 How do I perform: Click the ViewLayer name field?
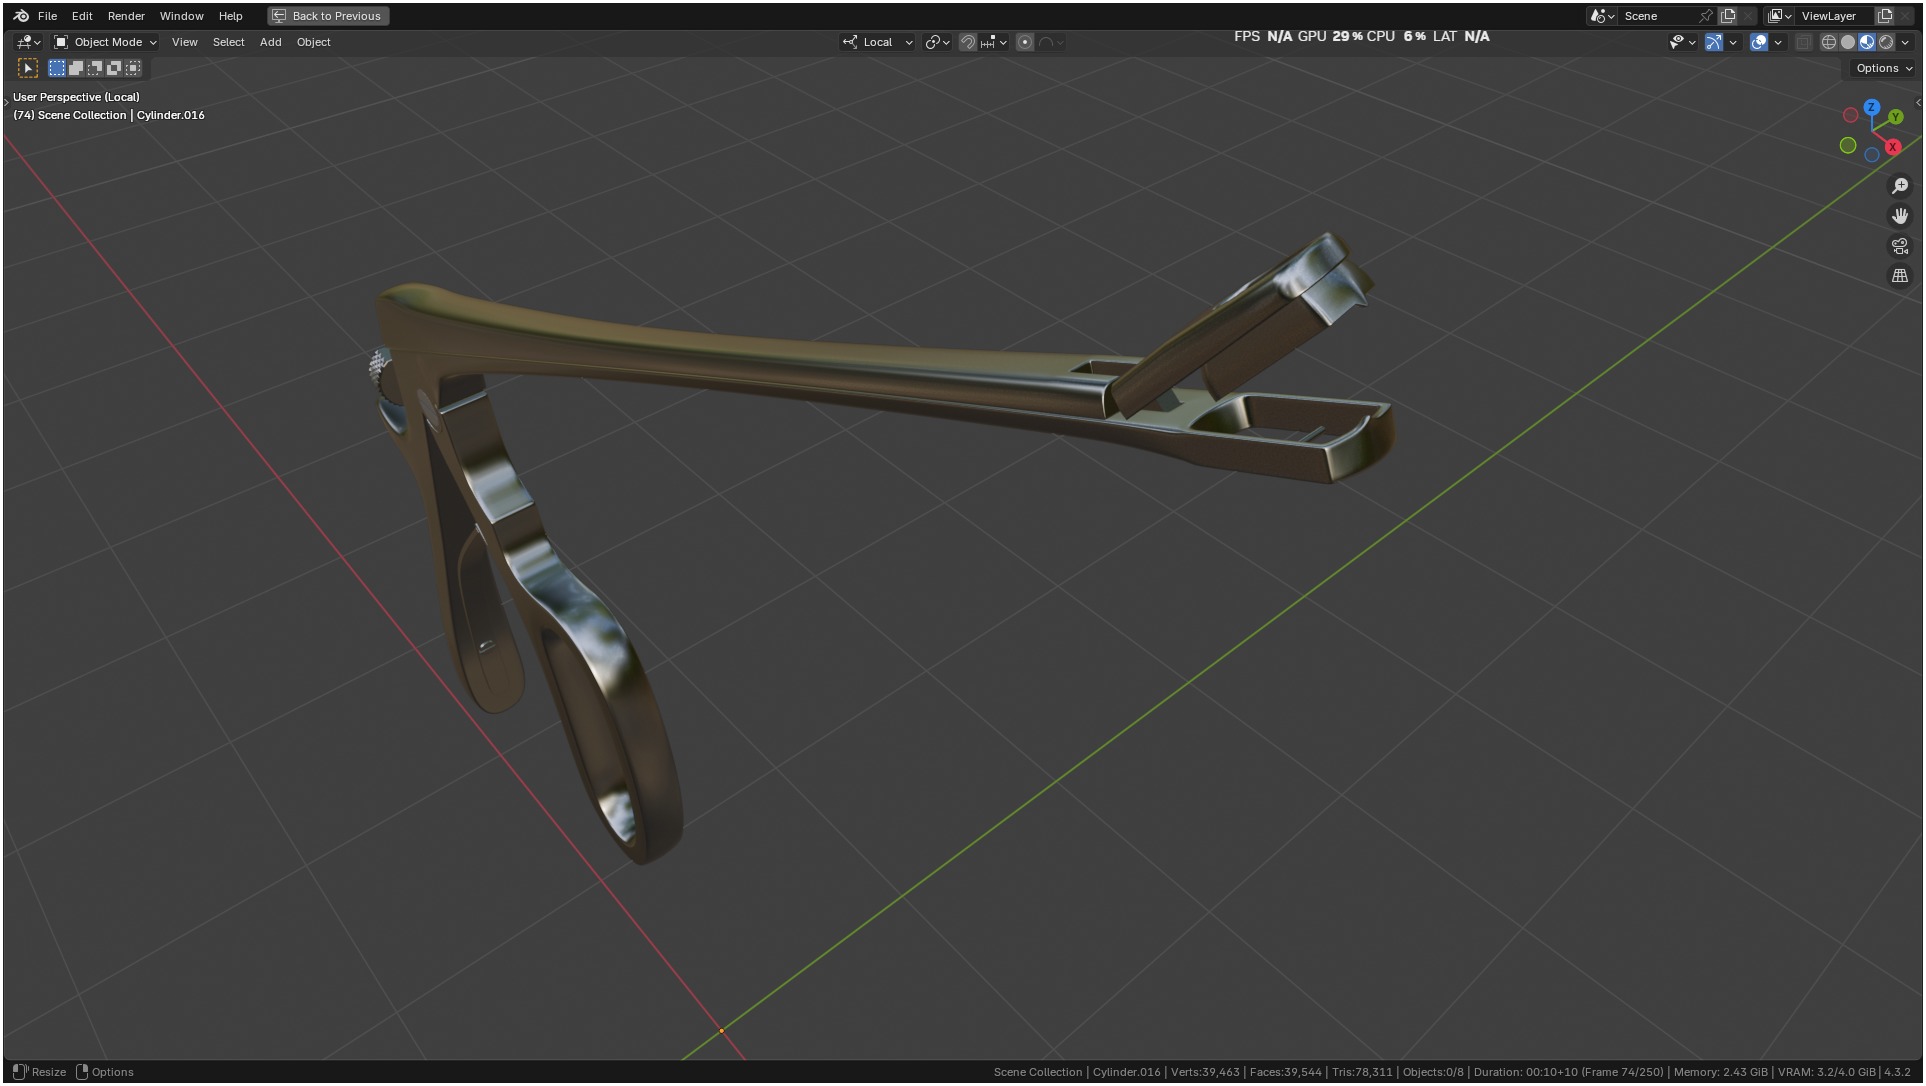click(x=1835, y=16)
